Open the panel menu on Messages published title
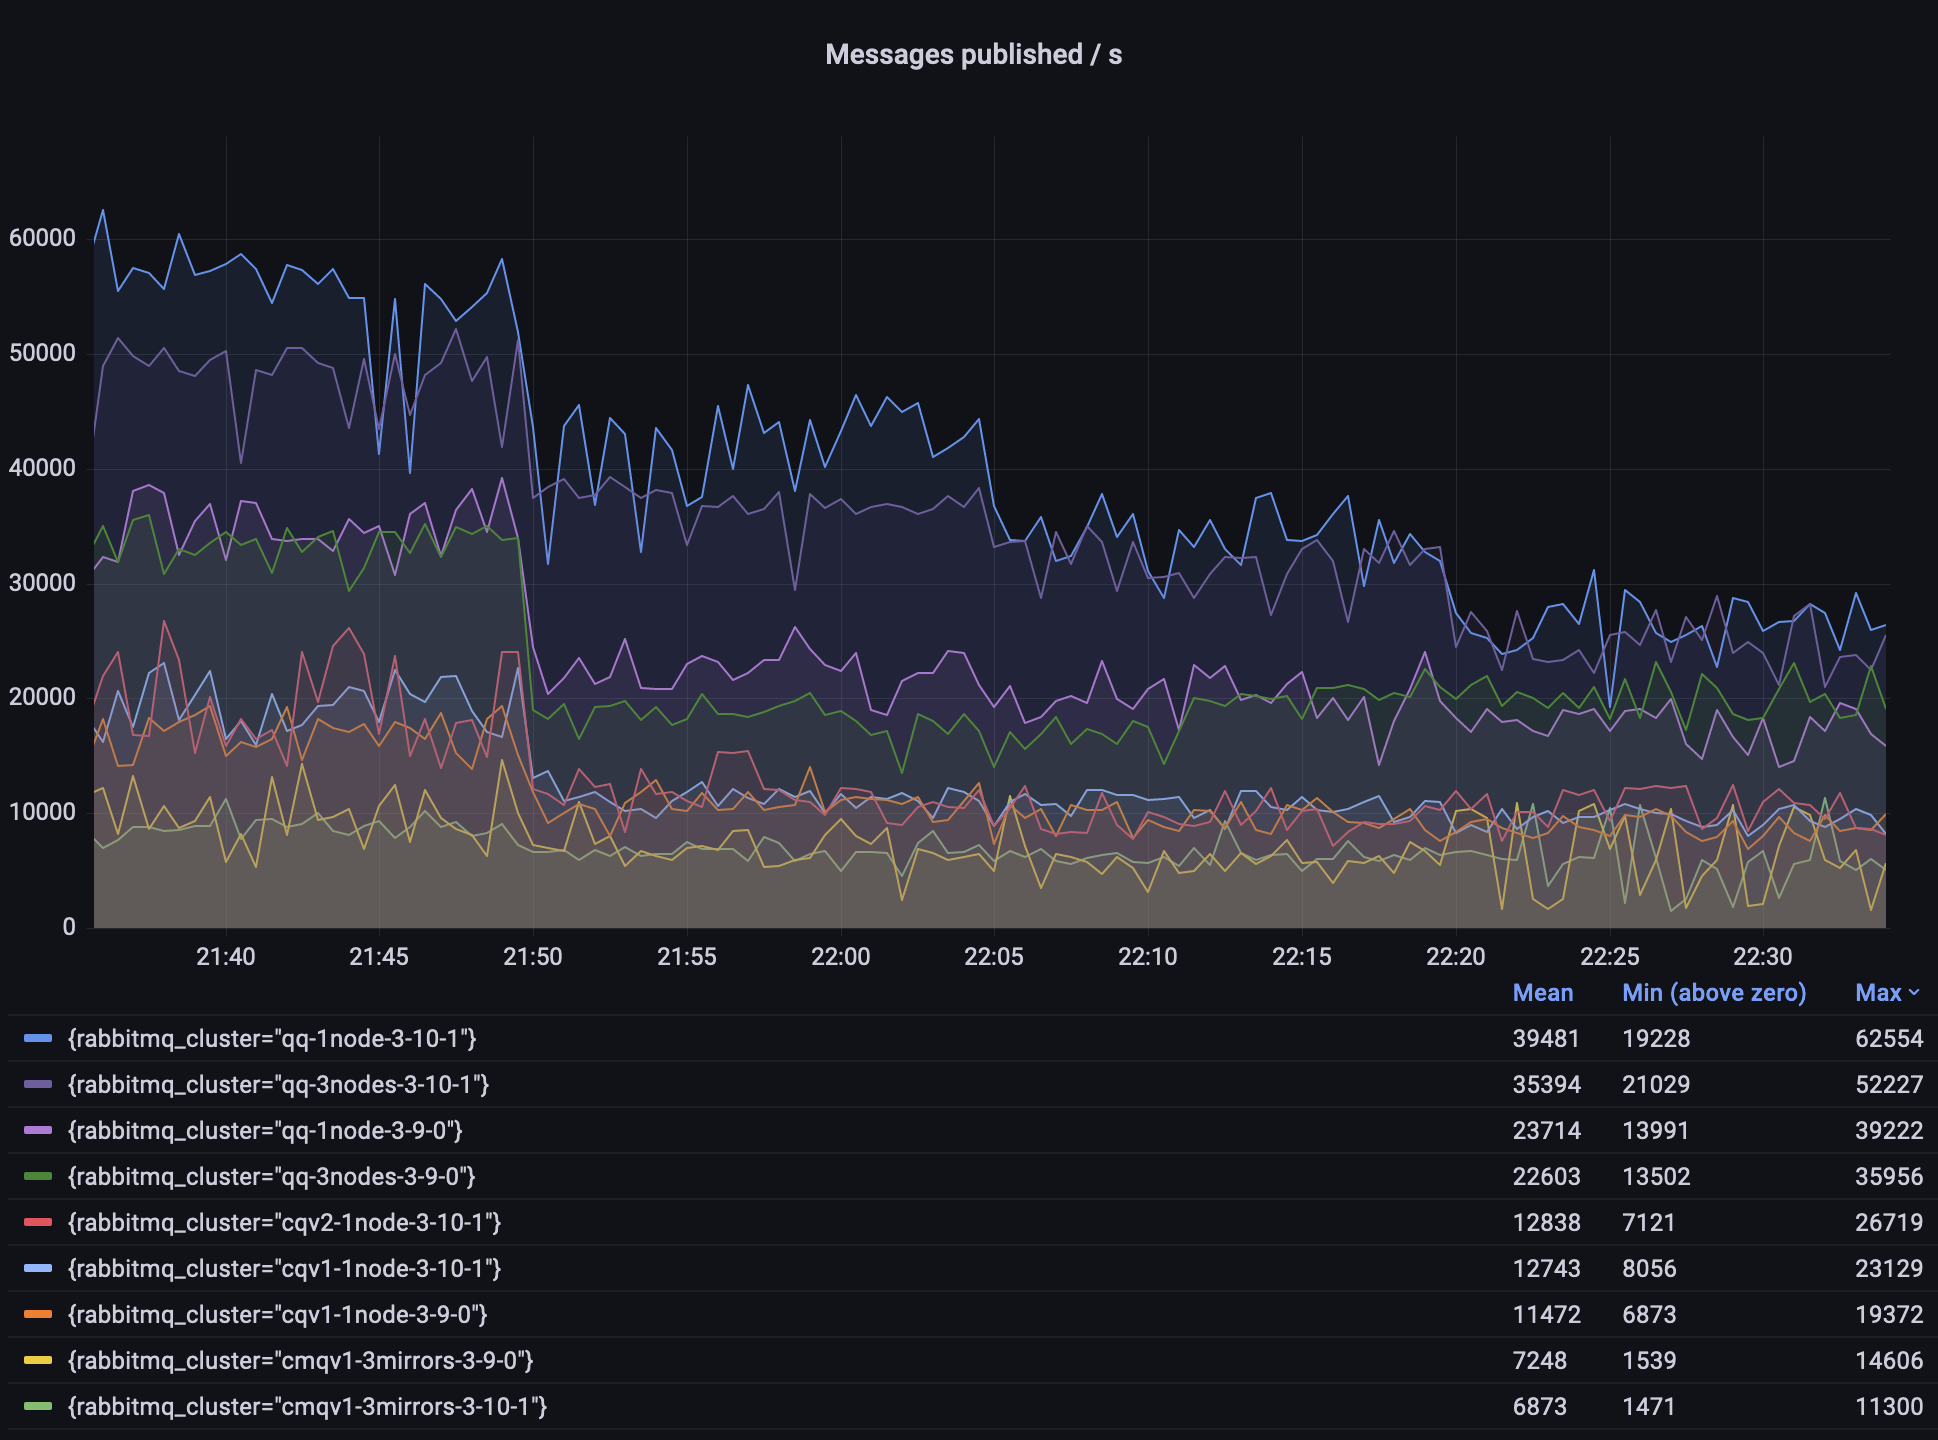 coord(975,55)
